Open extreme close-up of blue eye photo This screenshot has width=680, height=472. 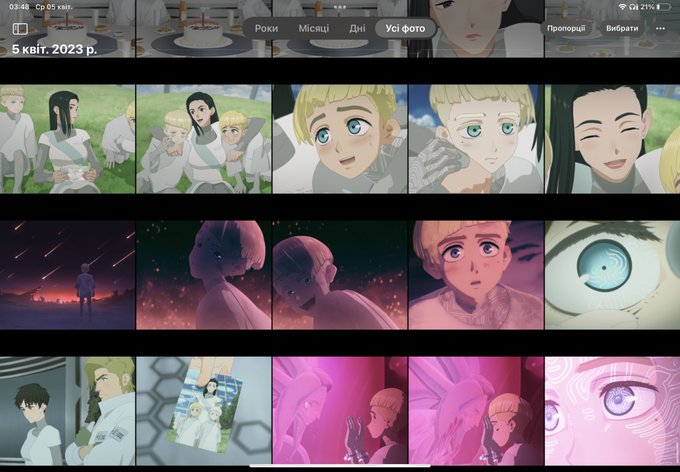point(612,275)
